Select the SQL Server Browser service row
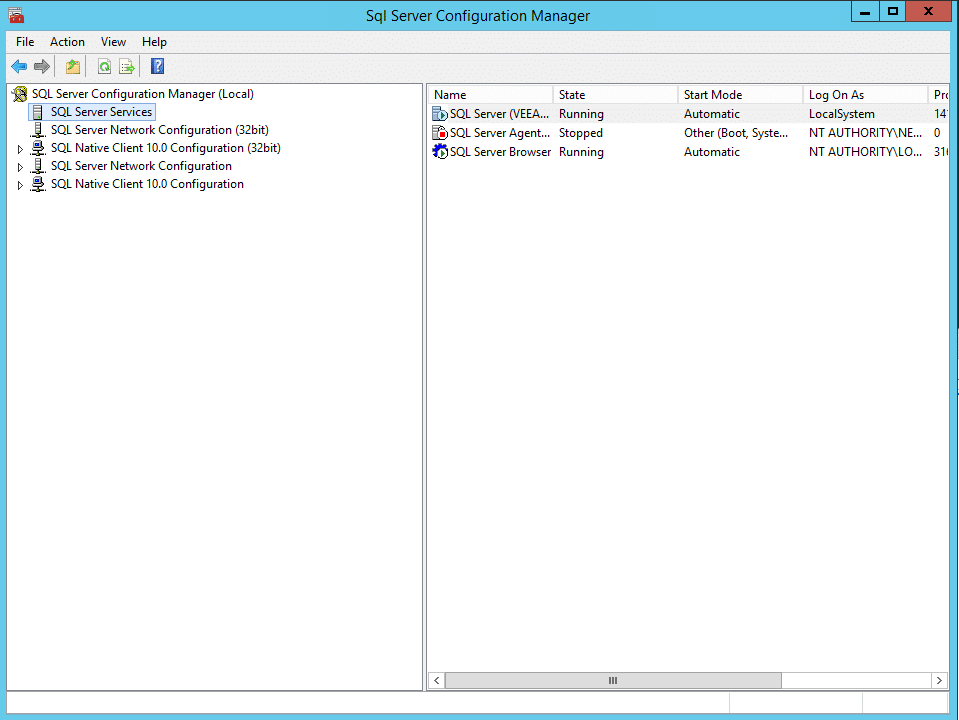This screenshot has width=959, height=720. click(x=689, y=152)
